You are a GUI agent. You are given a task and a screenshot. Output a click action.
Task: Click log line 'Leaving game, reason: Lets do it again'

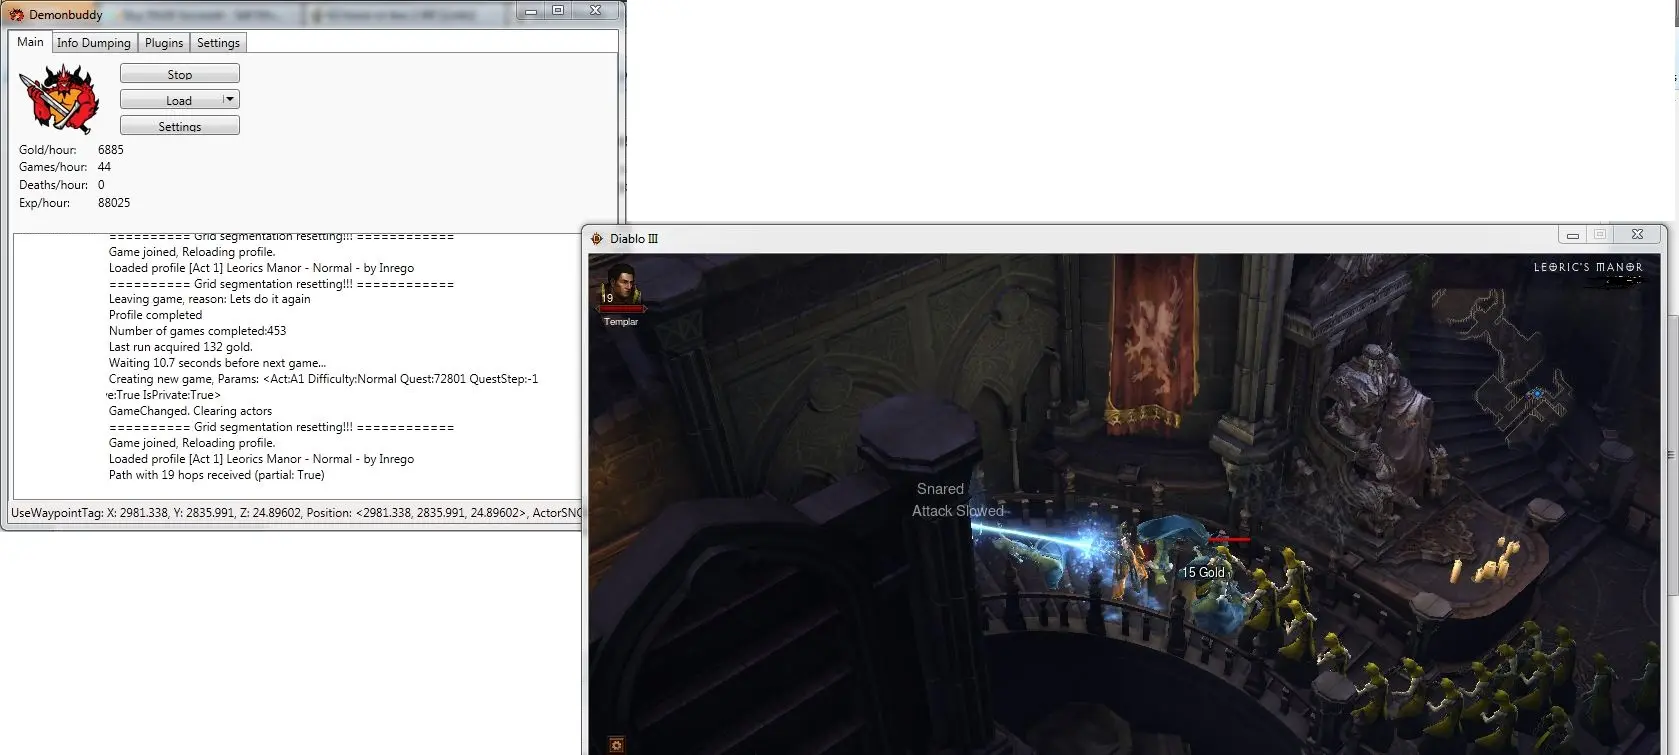209,299
